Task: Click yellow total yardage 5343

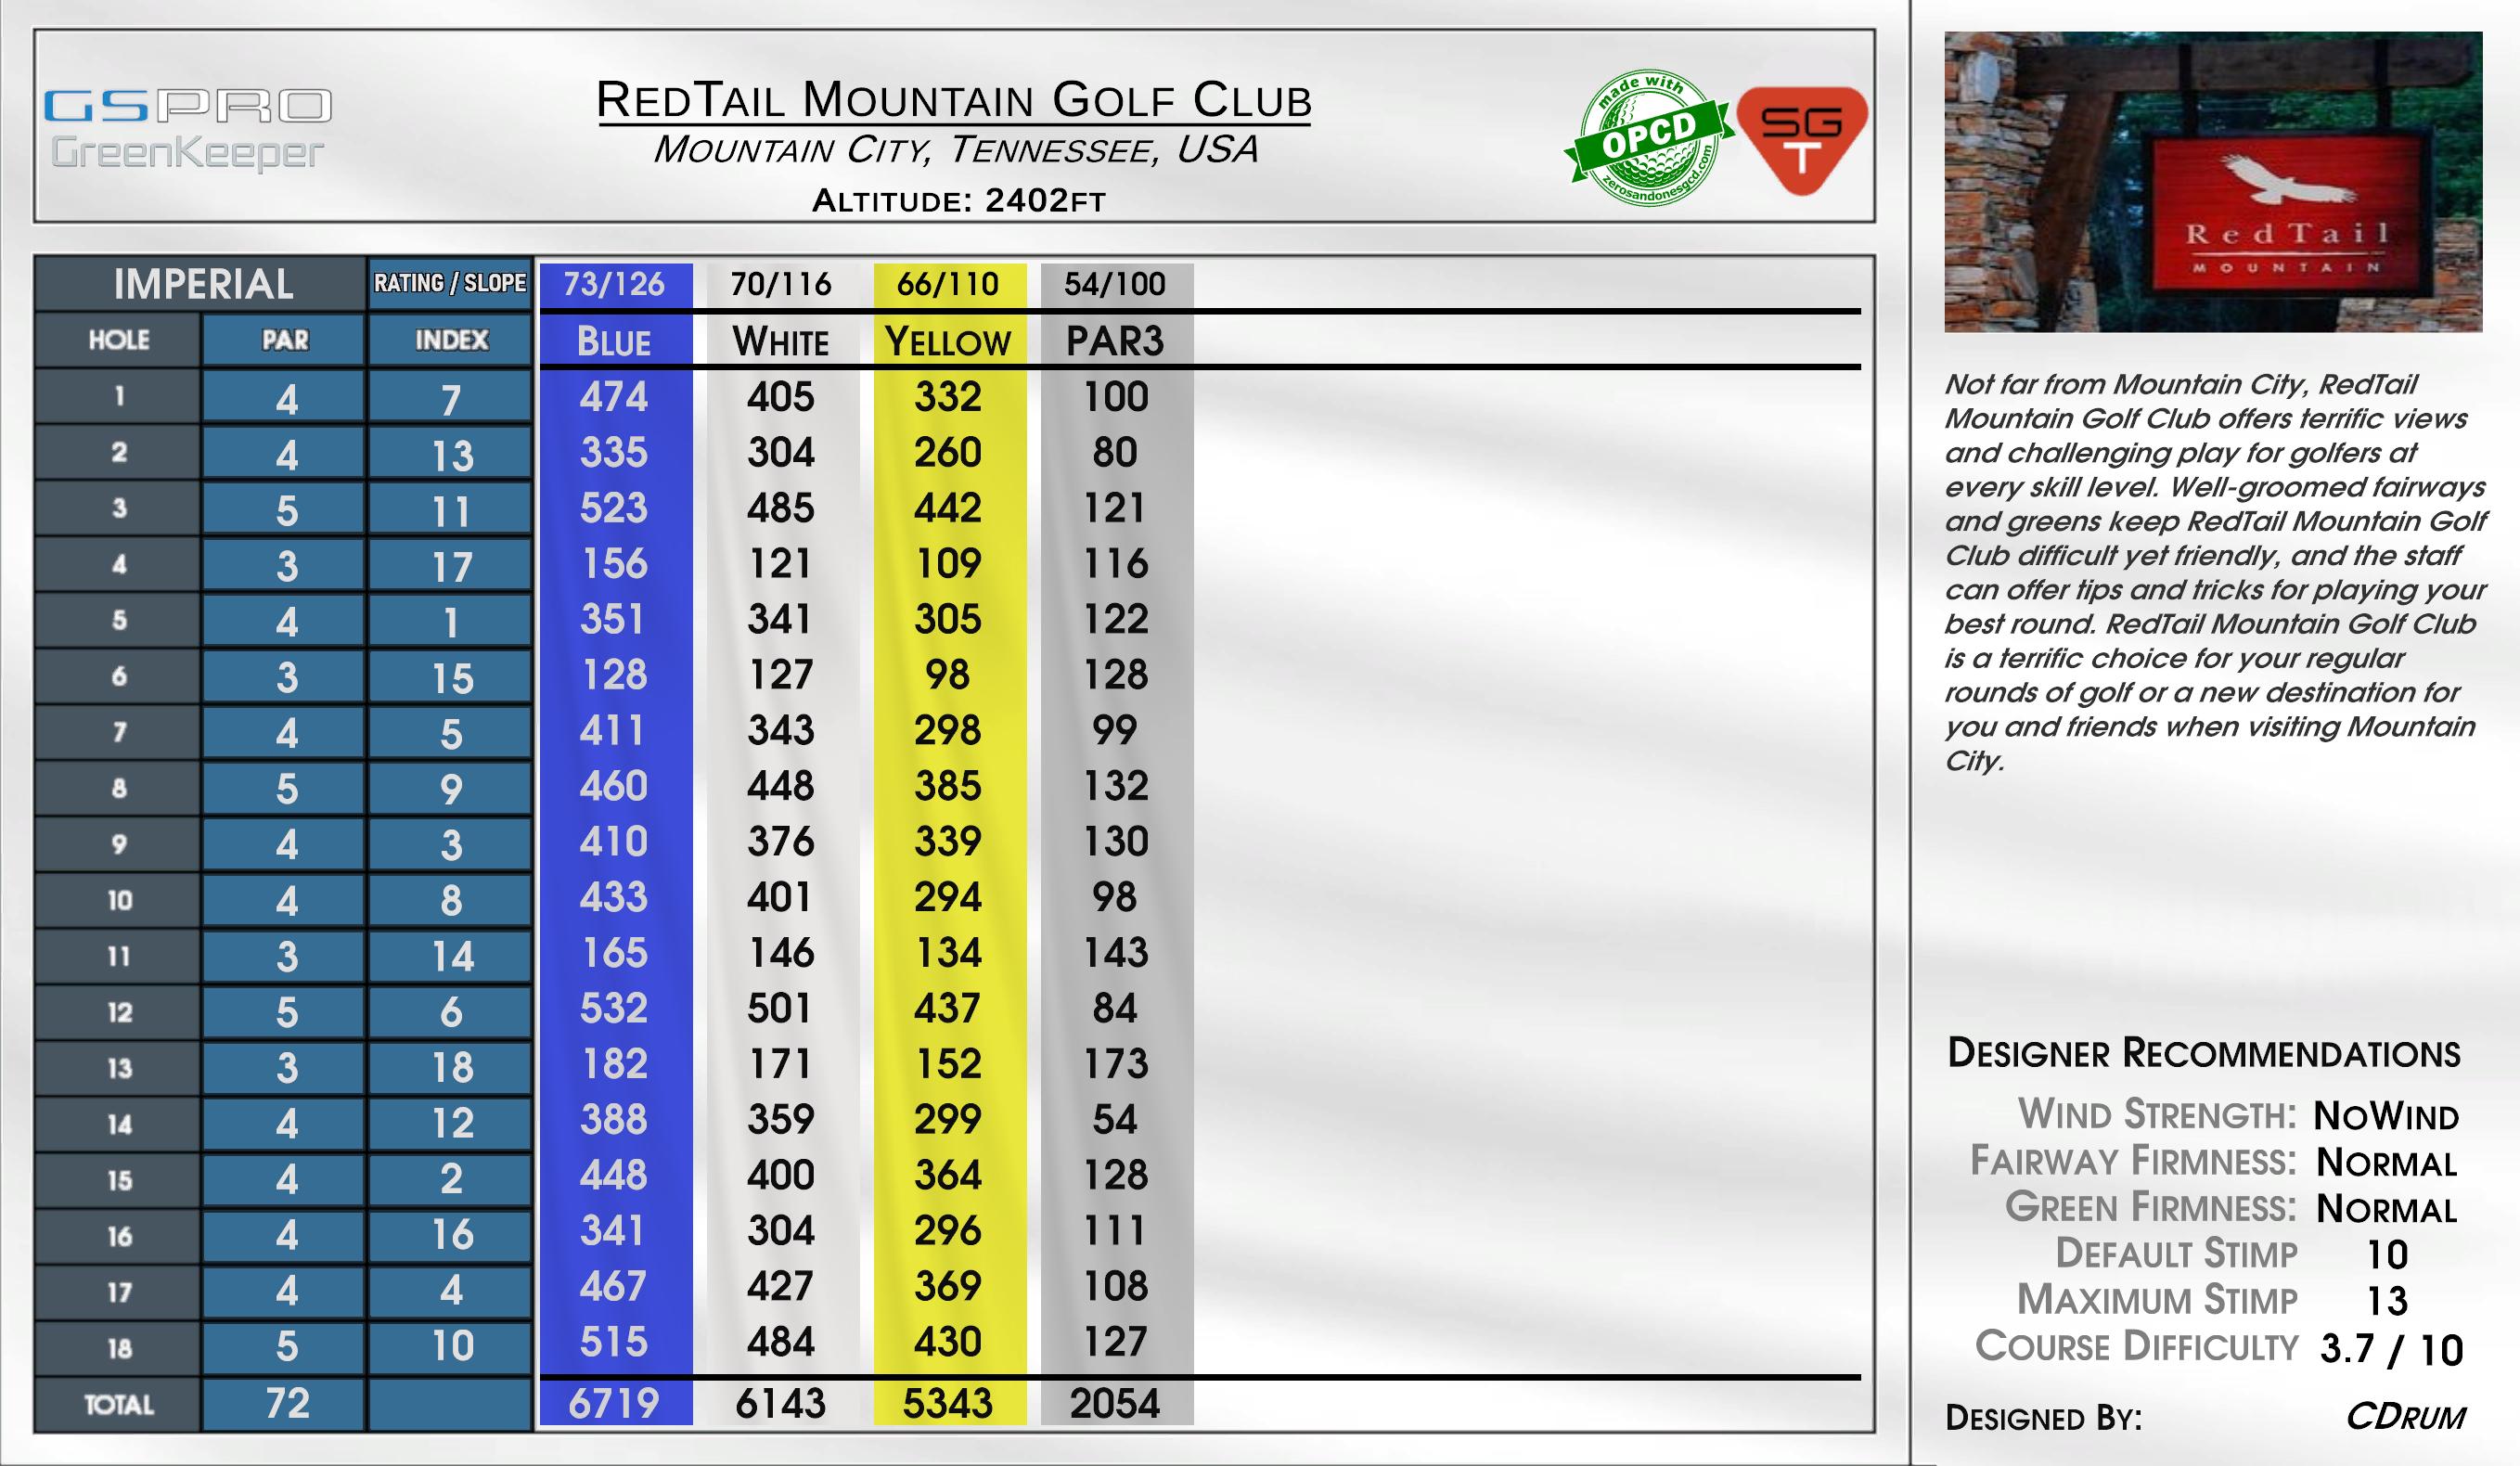Action: click(x=948, y=1404)
